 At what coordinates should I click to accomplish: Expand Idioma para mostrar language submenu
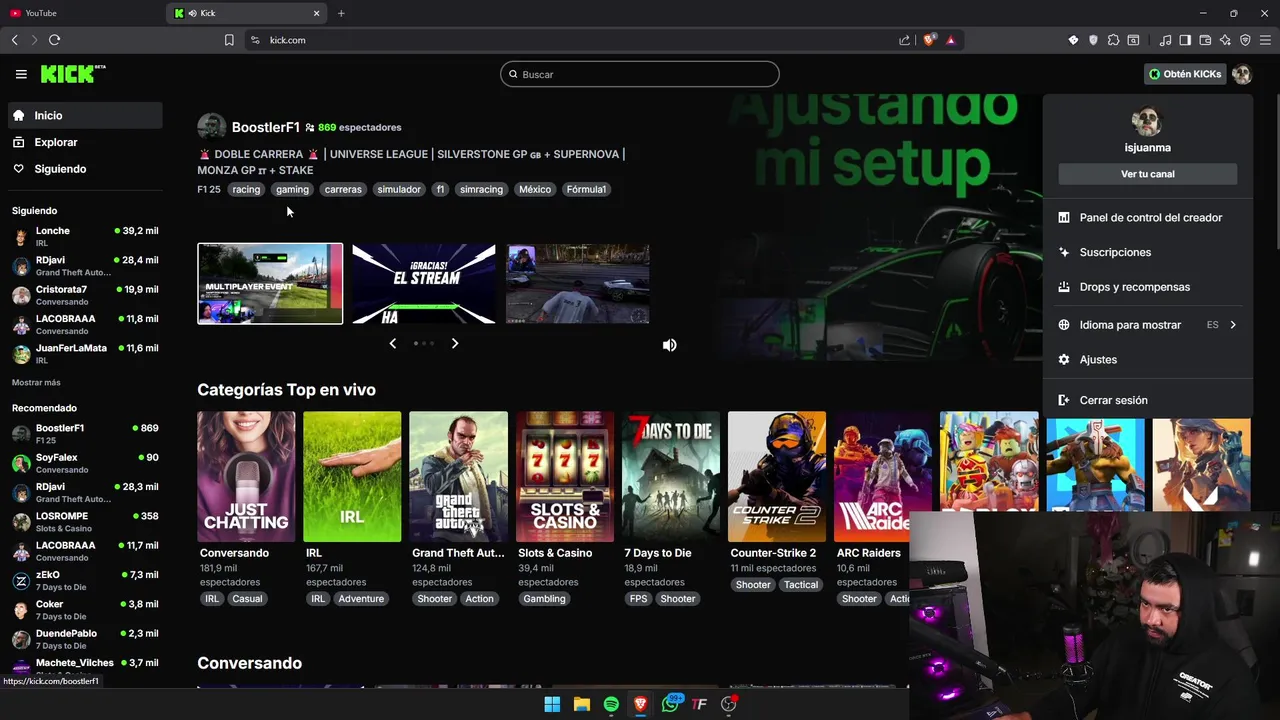click(1147, 325)
